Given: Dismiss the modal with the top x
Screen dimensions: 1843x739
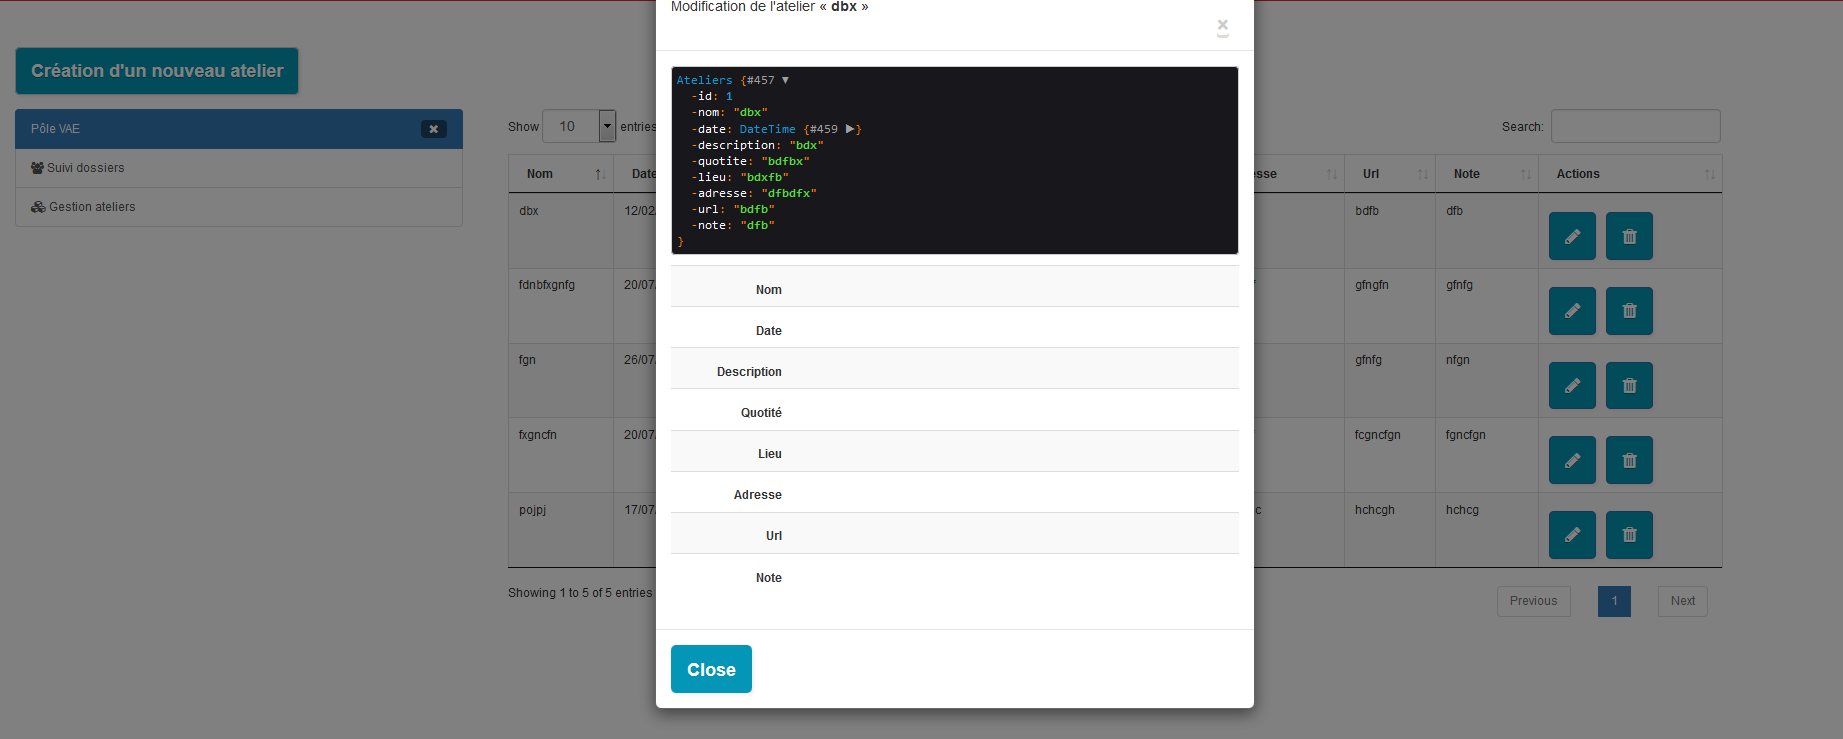Looking at the screenshot, I should pos(1222,25).
